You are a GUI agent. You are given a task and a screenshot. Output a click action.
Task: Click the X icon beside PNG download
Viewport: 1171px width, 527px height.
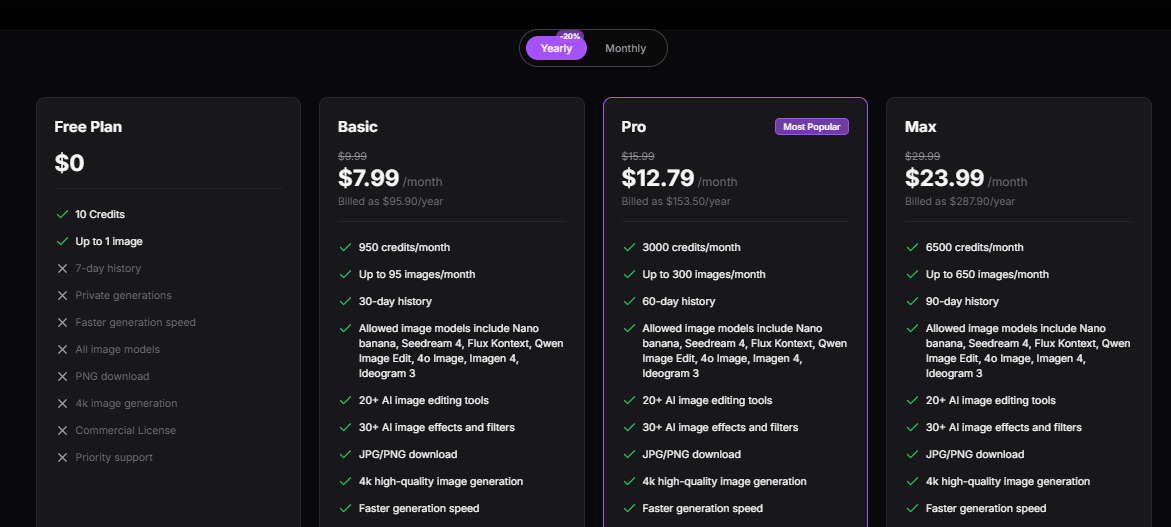(62, 376)
